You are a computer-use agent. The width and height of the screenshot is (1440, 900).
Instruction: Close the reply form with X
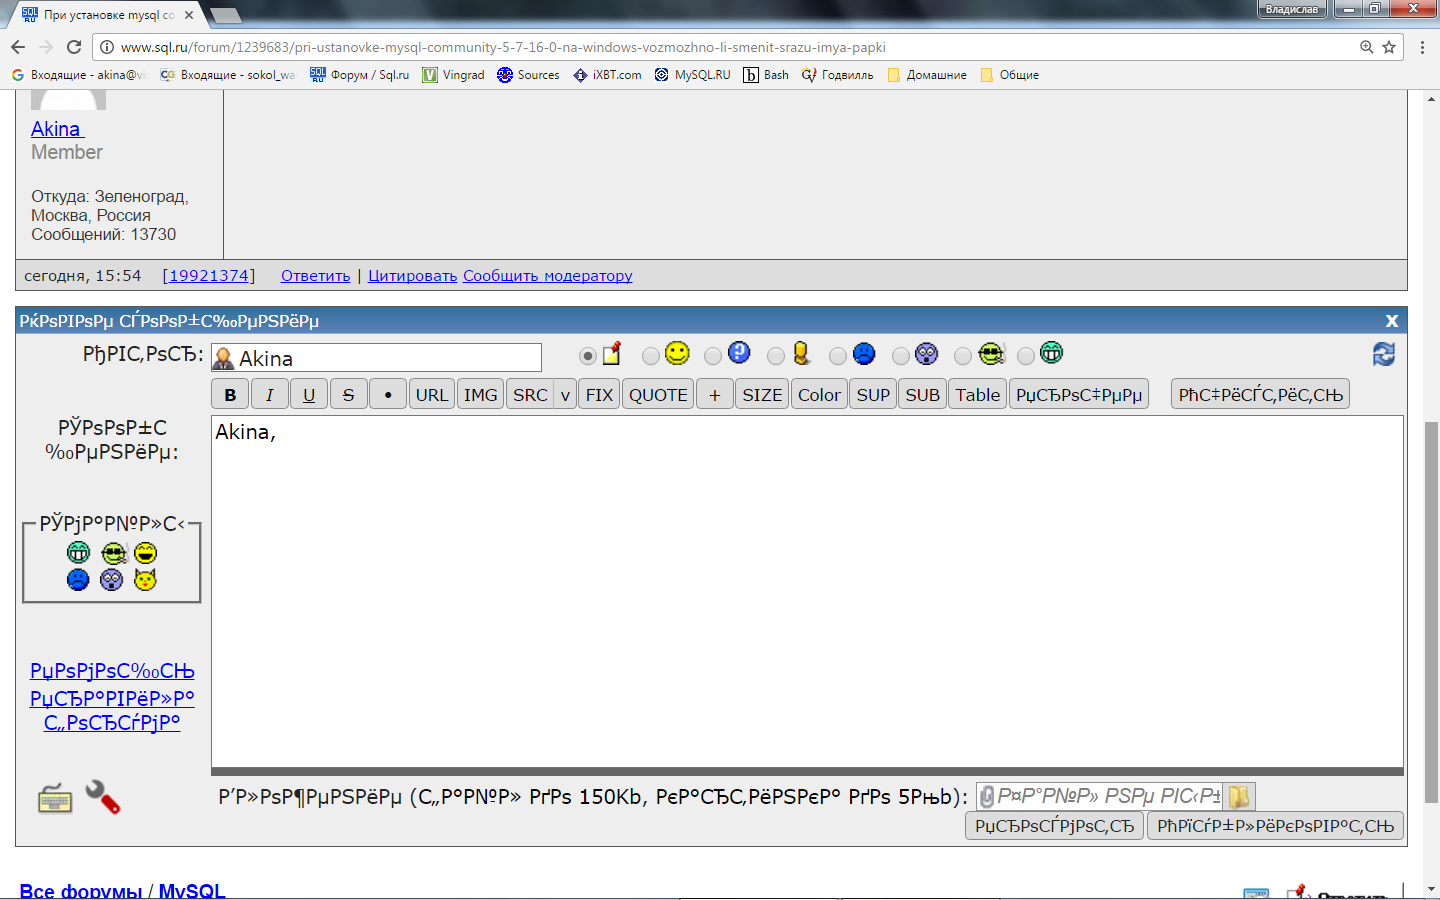pyautogui.click(x=1391, y=321)
